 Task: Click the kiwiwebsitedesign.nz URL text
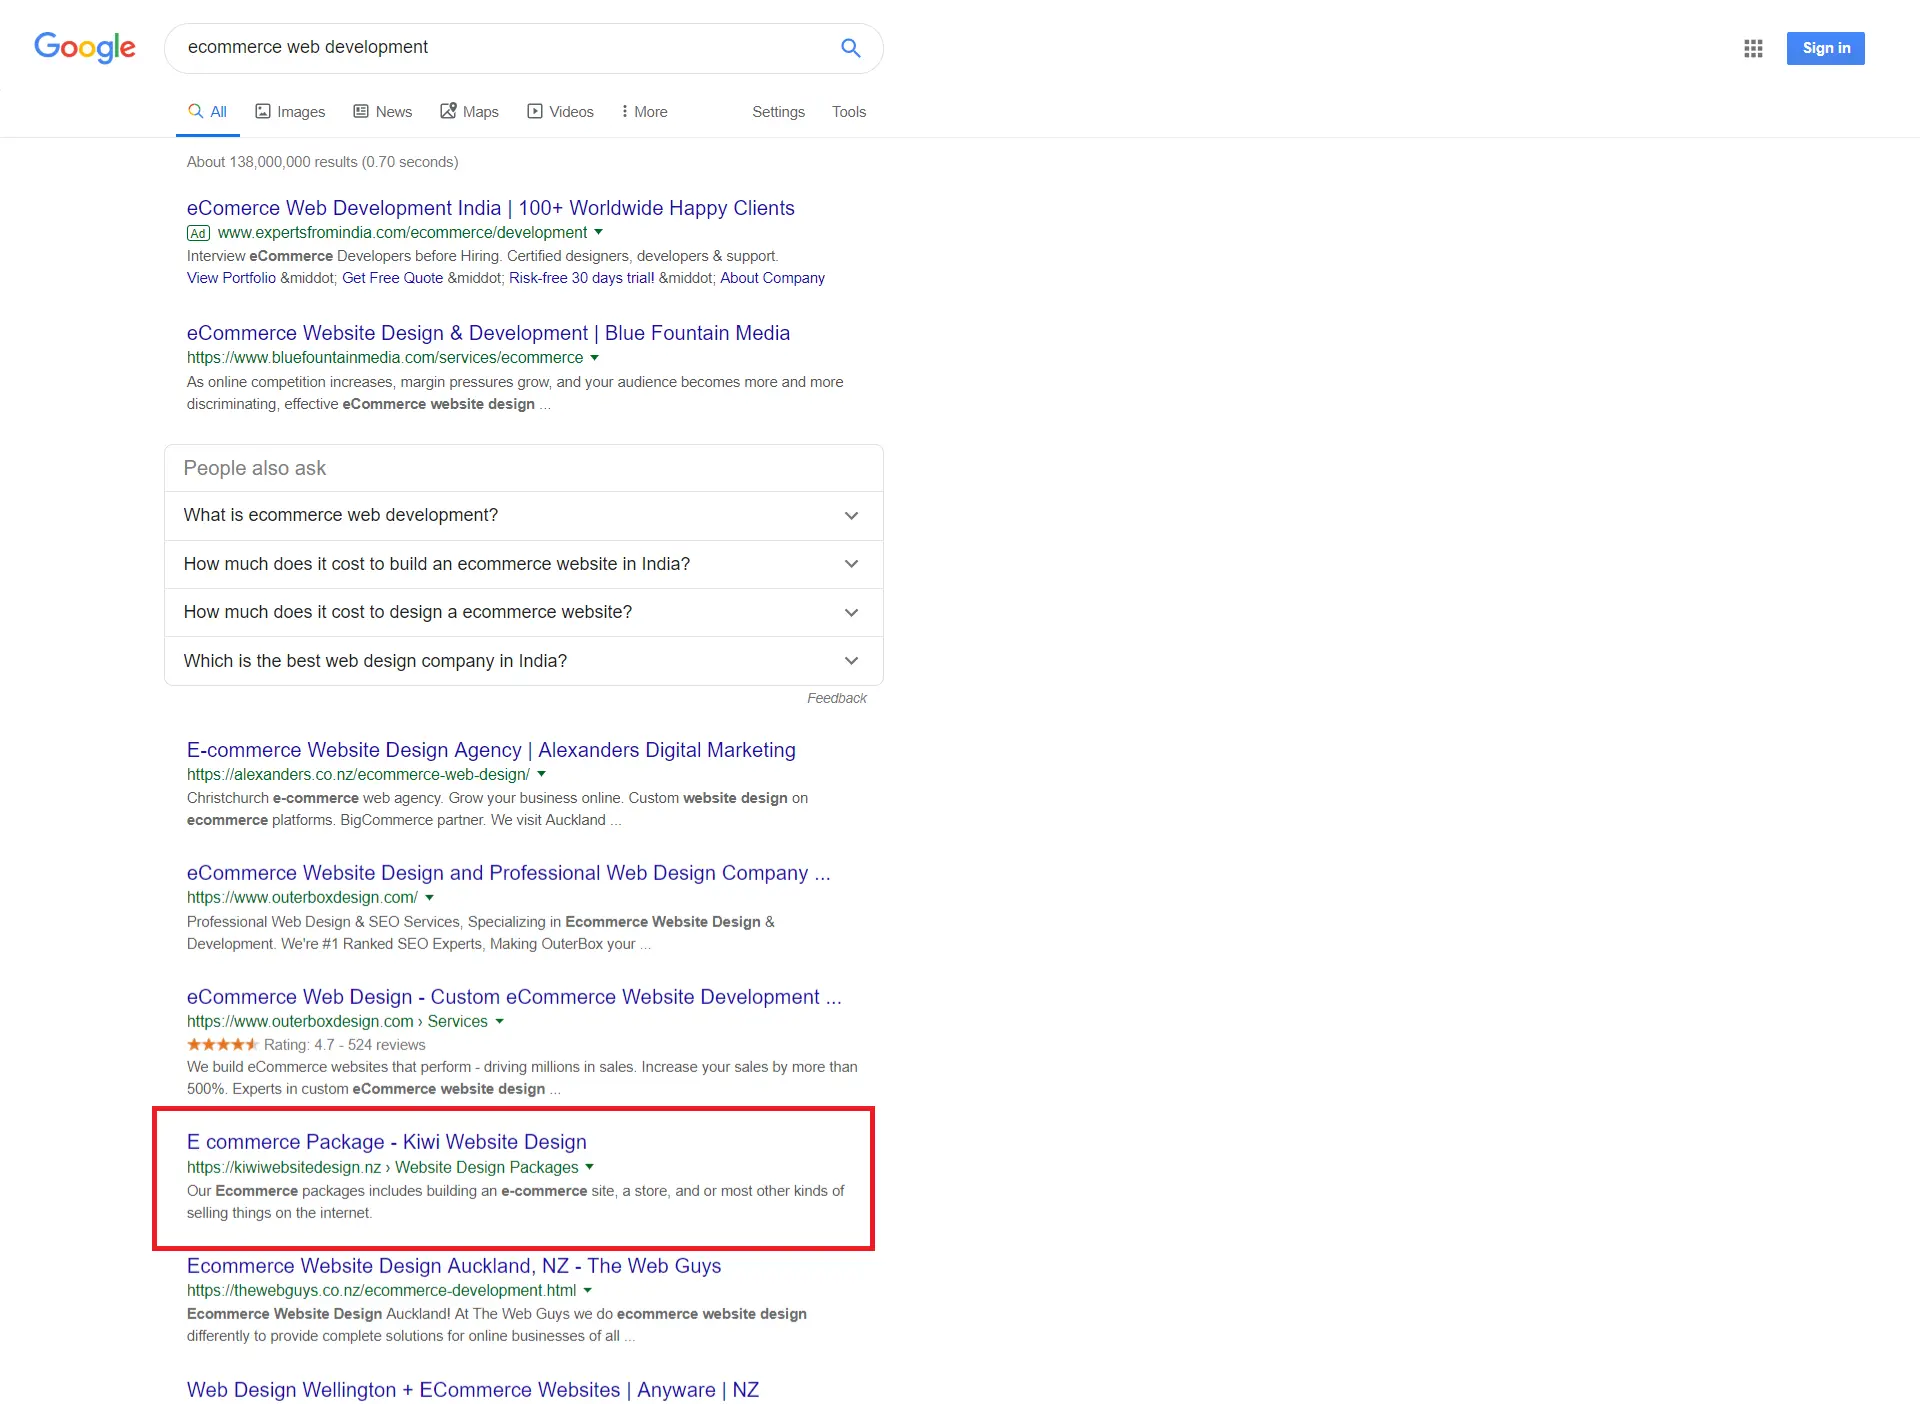coord(284,1167)
